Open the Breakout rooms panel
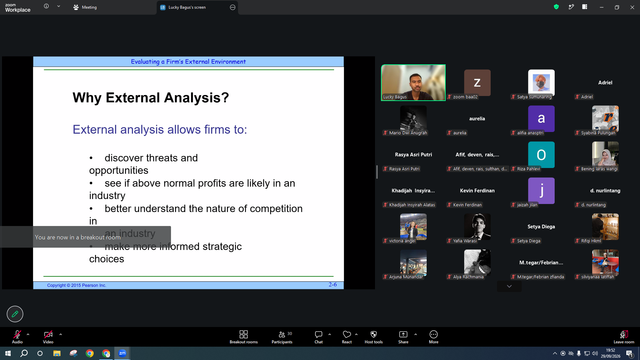This screenshot has height=360, width=640. pyautogui.click(x=244, y=337)
